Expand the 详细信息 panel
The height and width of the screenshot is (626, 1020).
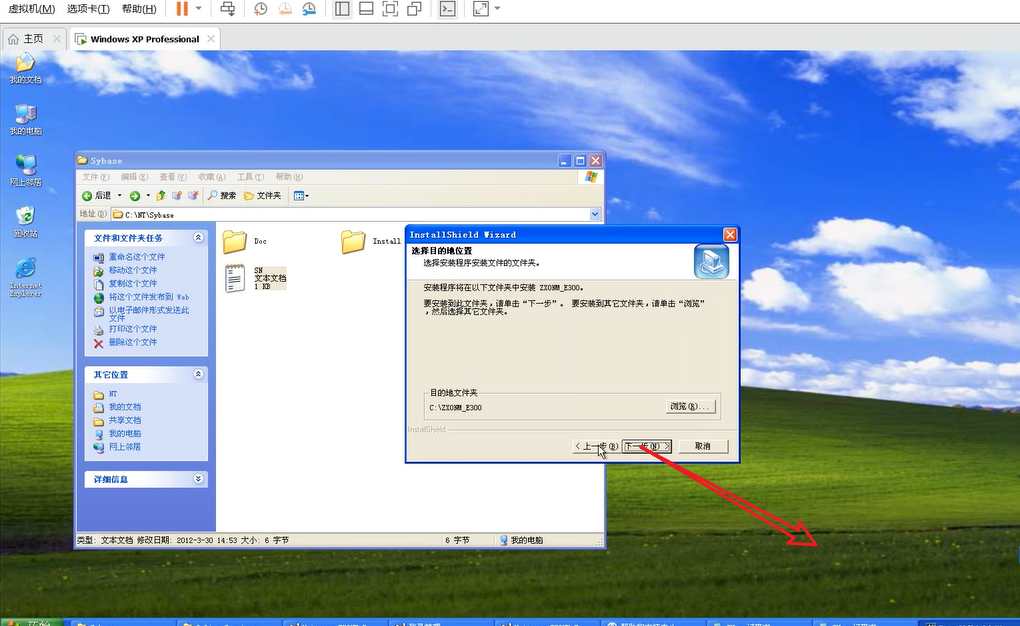tap(198, 479)
